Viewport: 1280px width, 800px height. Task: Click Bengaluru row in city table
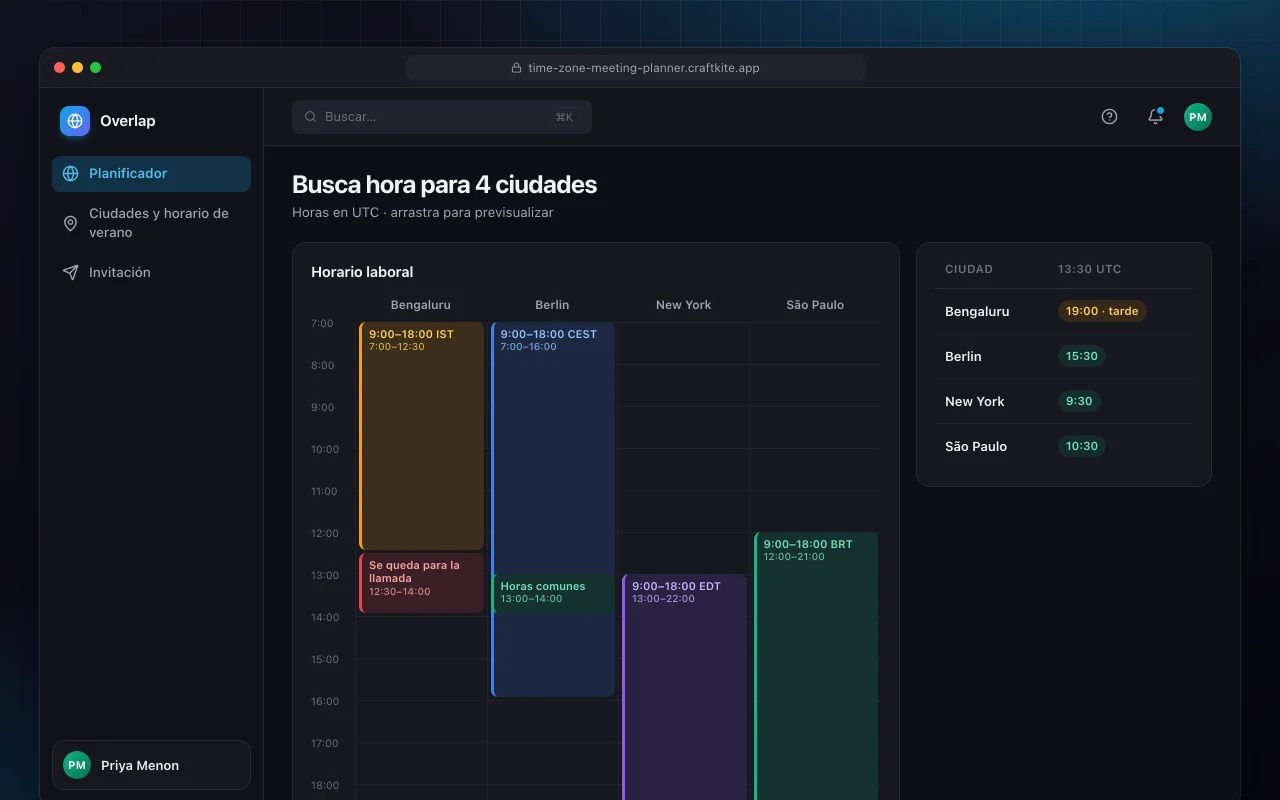[1064, 311]
